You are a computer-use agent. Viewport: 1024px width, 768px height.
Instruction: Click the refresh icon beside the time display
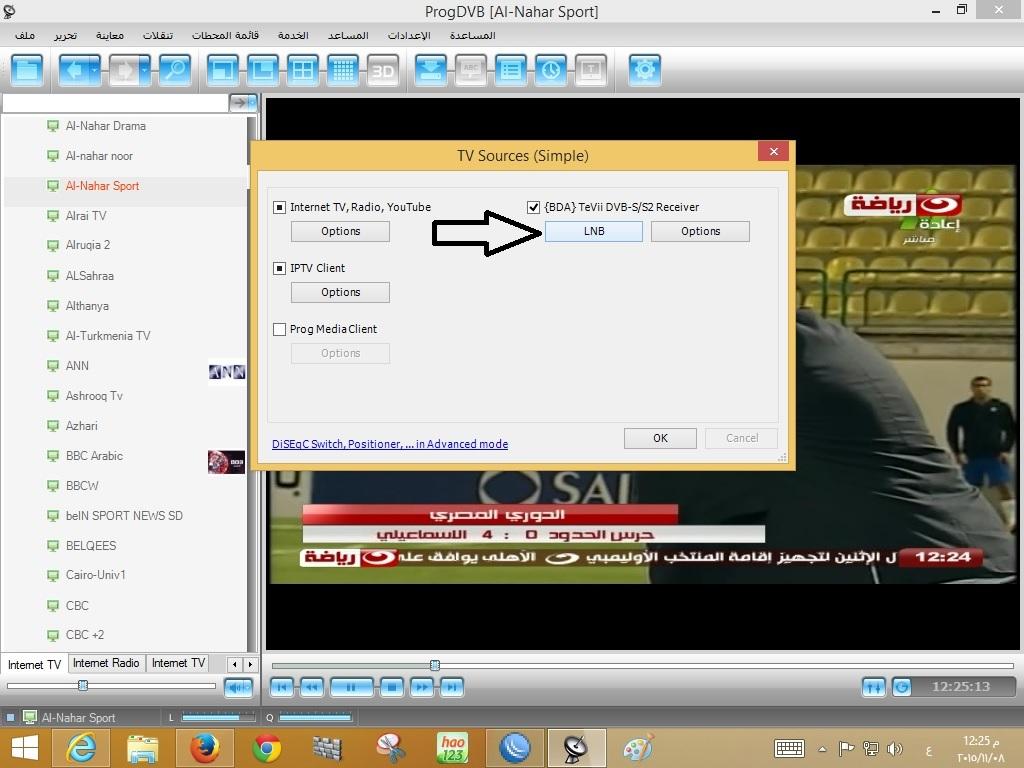point(902,687)
